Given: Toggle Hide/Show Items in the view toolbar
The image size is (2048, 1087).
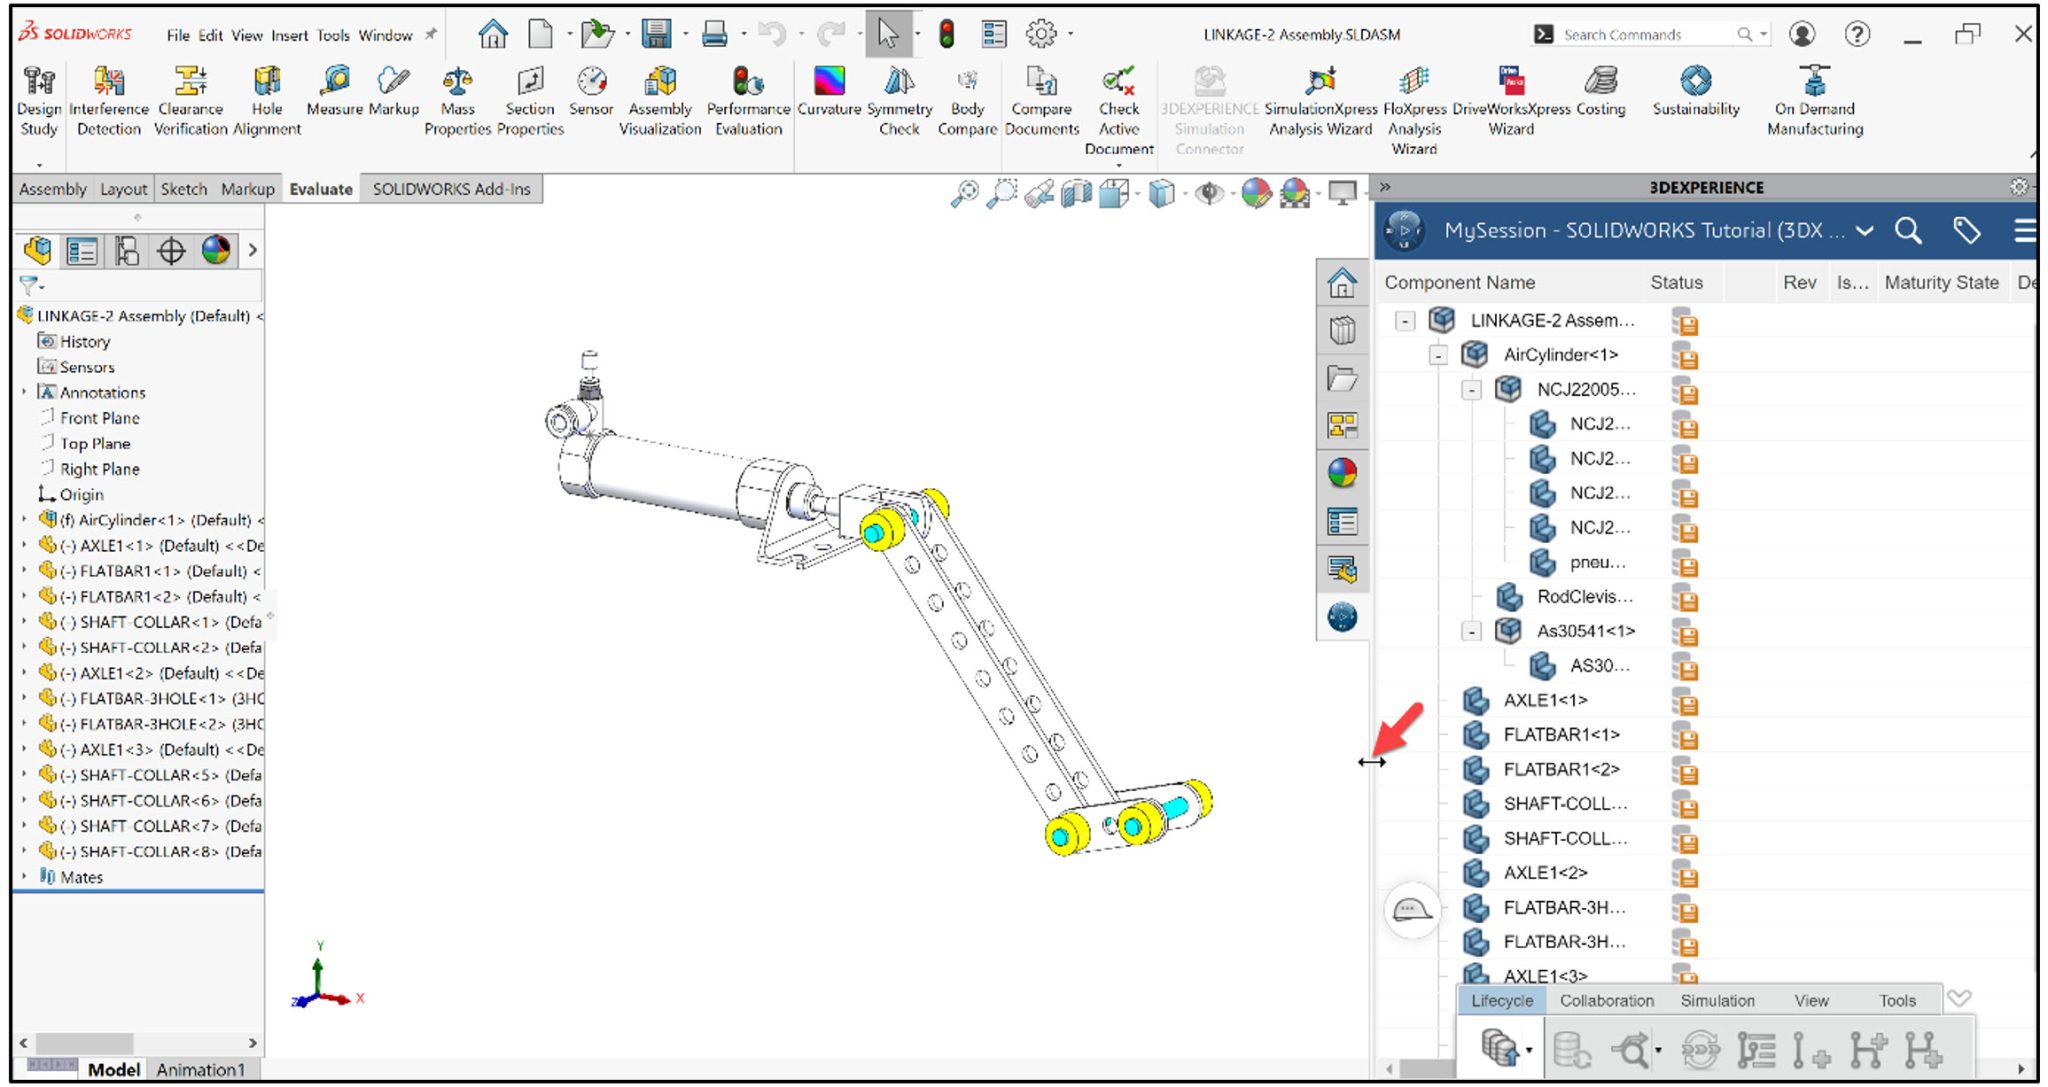Looking at the screenshot, I should pyautogui.click(x=1208, y=194).
